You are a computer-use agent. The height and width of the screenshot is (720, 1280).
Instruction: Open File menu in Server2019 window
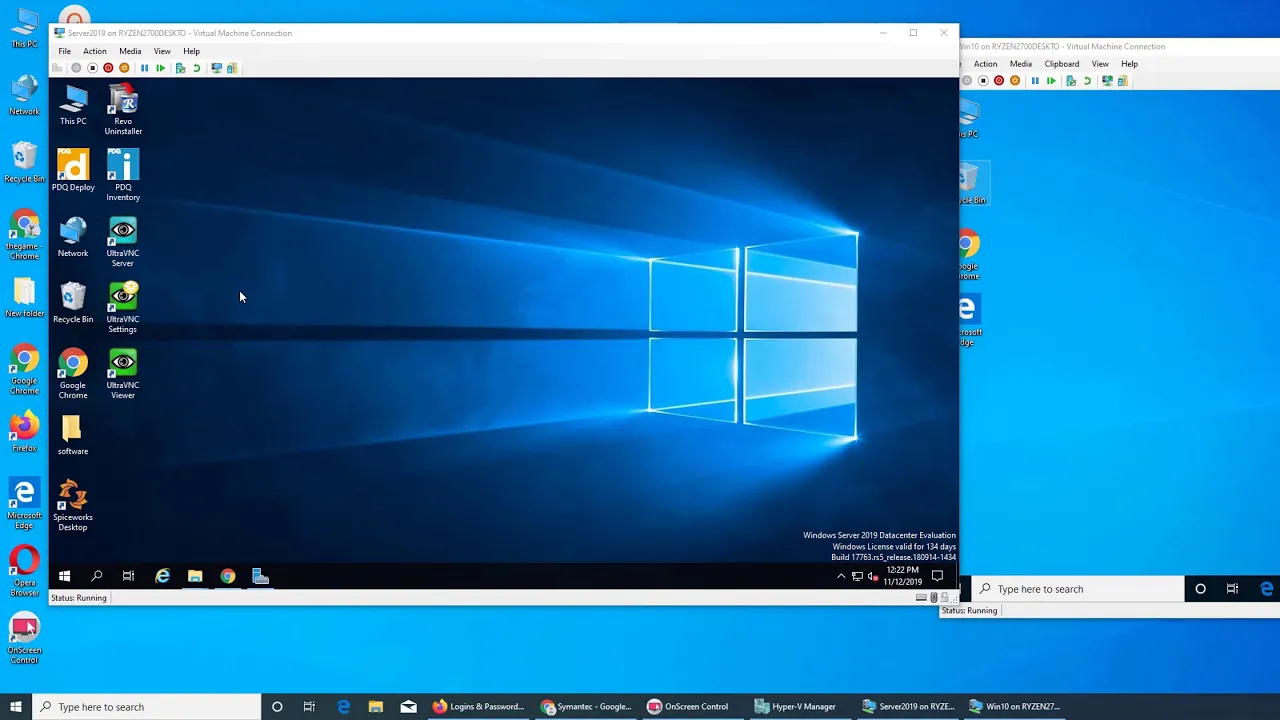coord(64,51)
